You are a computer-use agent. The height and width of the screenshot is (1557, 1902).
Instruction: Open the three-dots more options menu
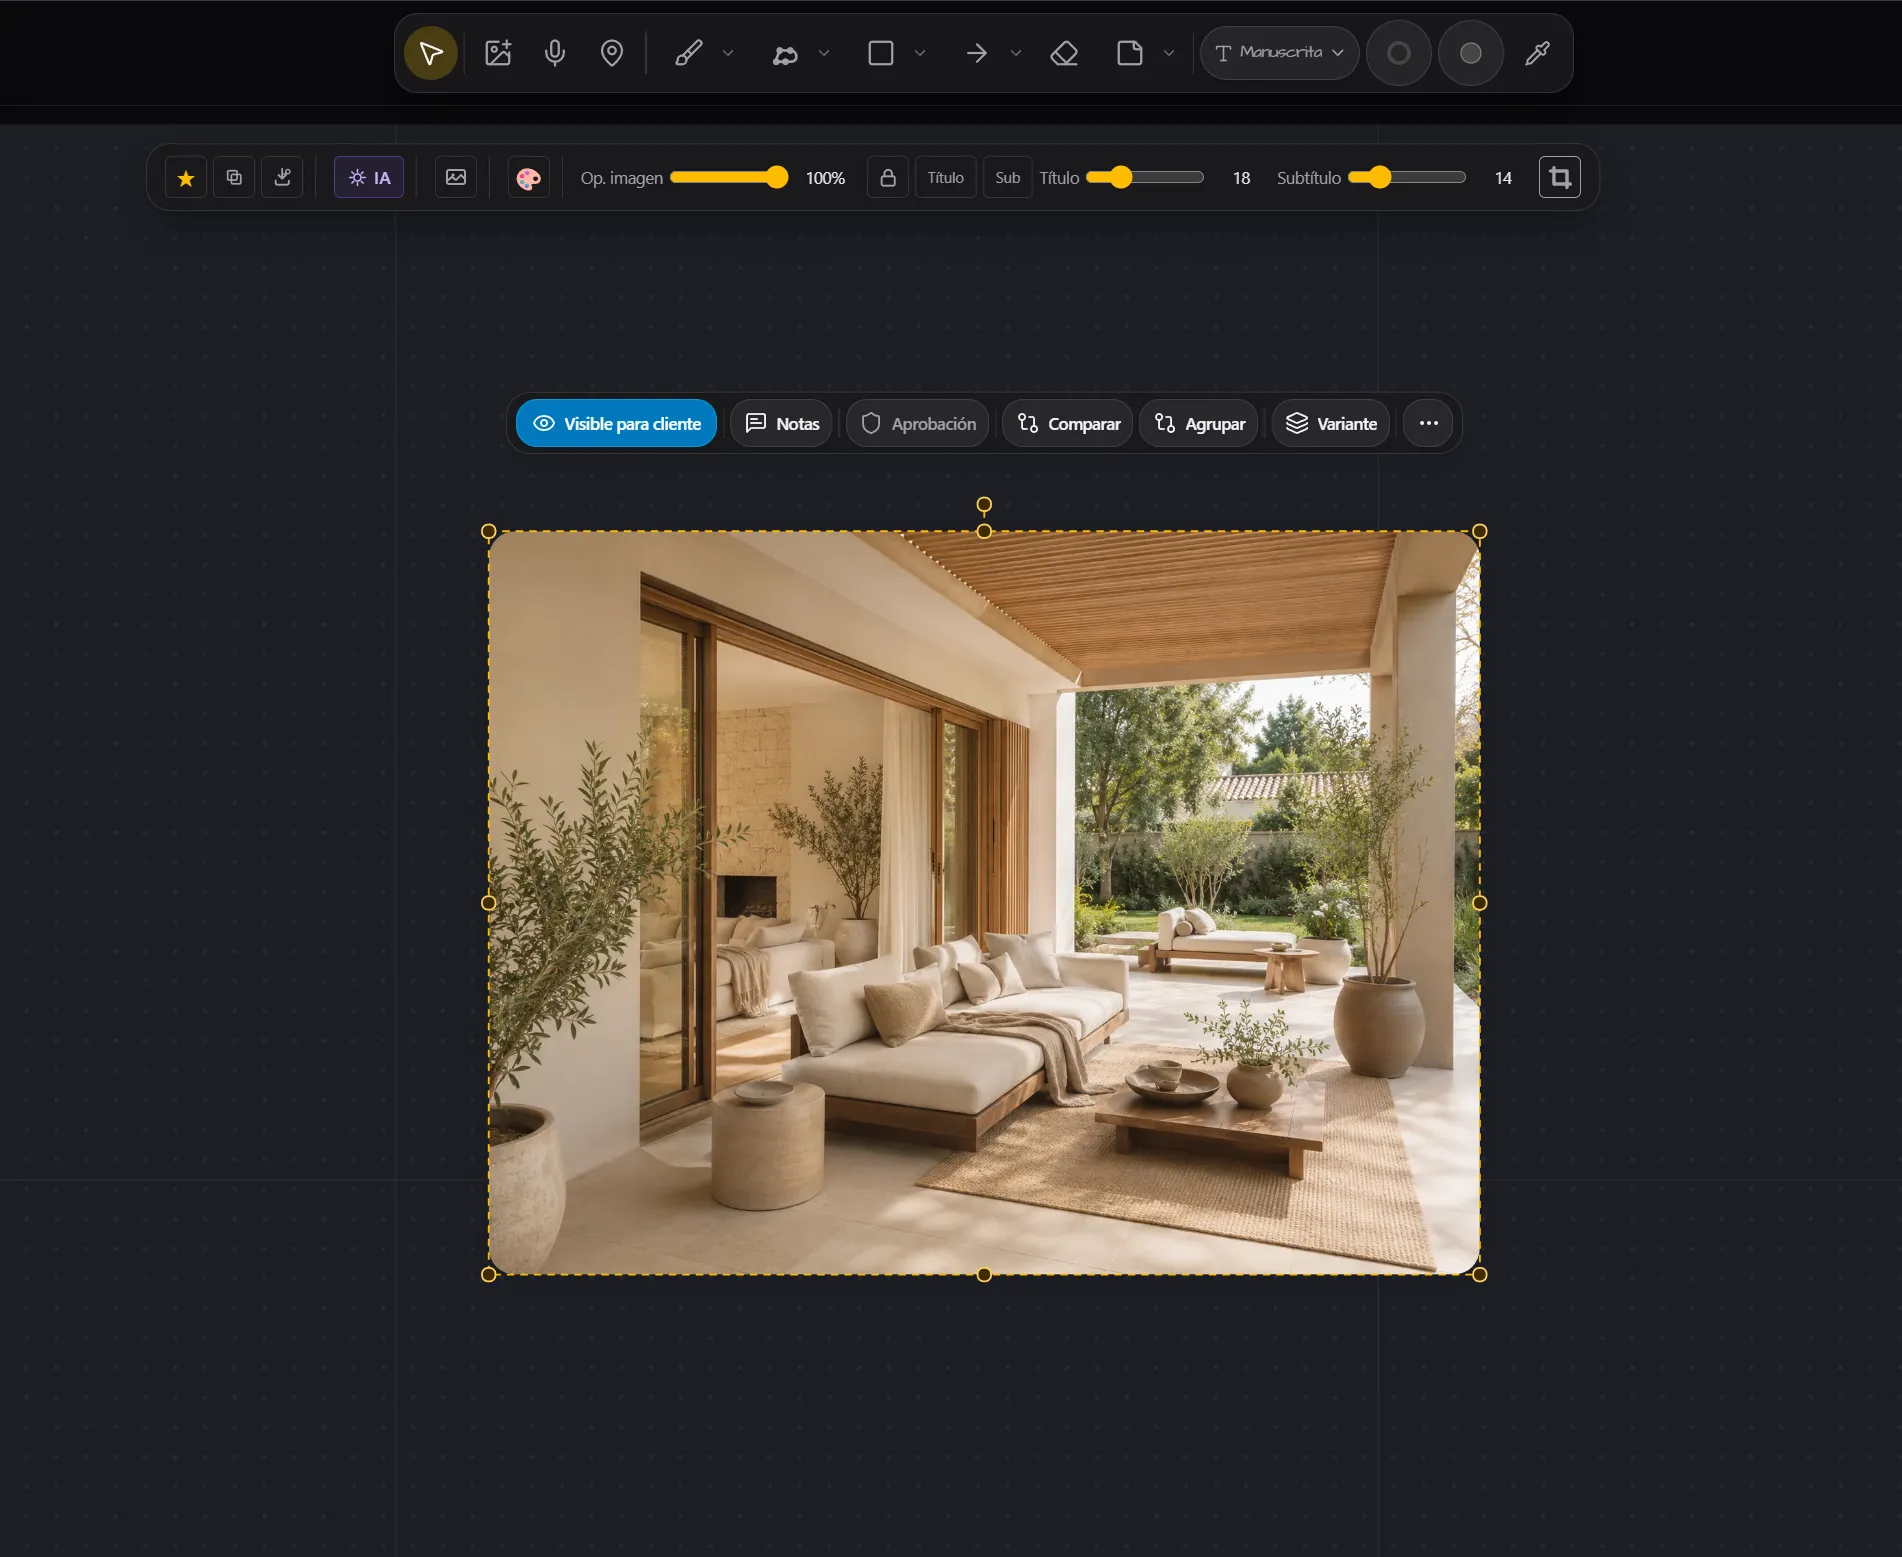tap(1429, 424)
